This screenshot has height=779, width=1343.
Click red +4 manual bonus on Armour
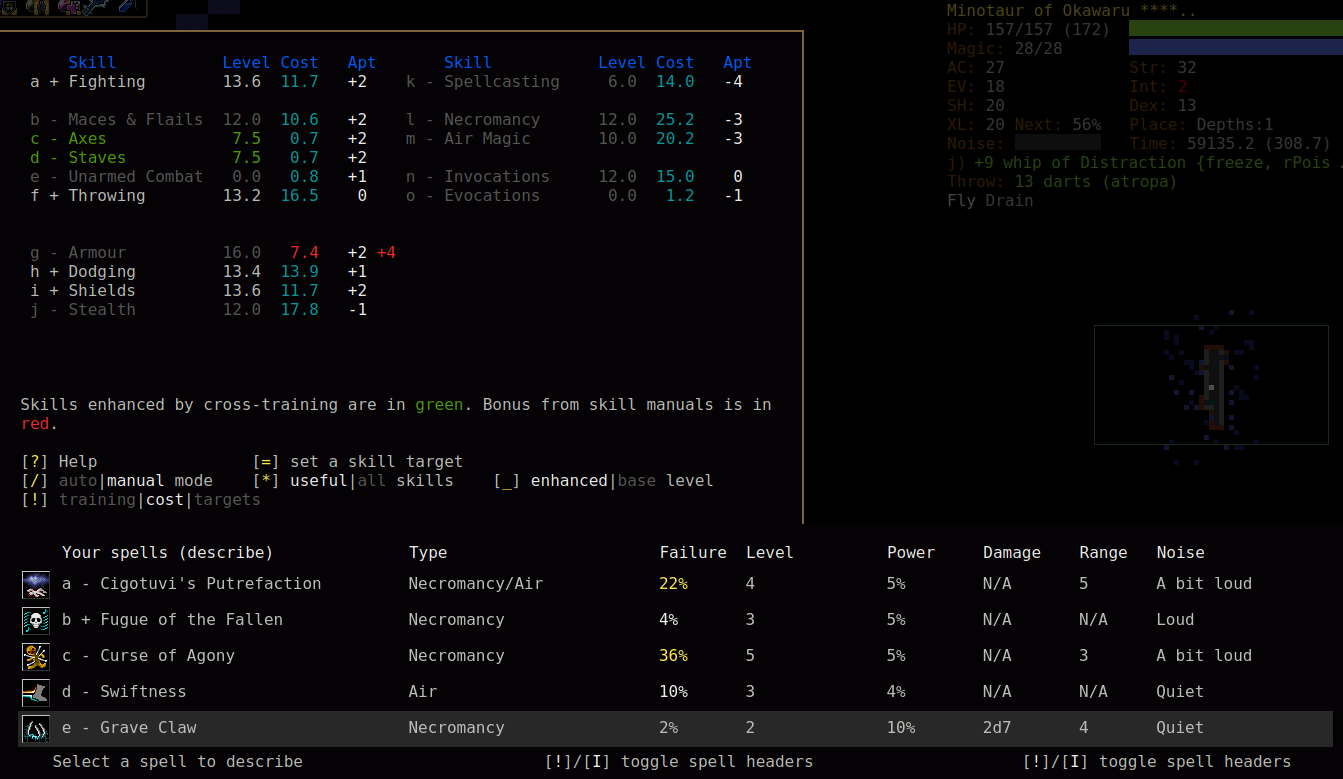tap(386, 253)
